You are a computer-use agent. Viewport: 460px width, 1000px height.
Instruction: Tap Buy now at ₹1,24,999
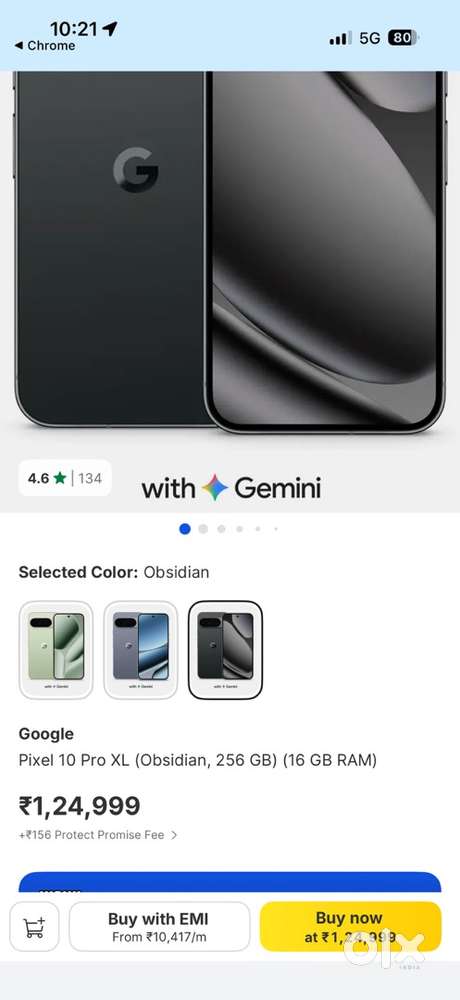coord(350,927)
